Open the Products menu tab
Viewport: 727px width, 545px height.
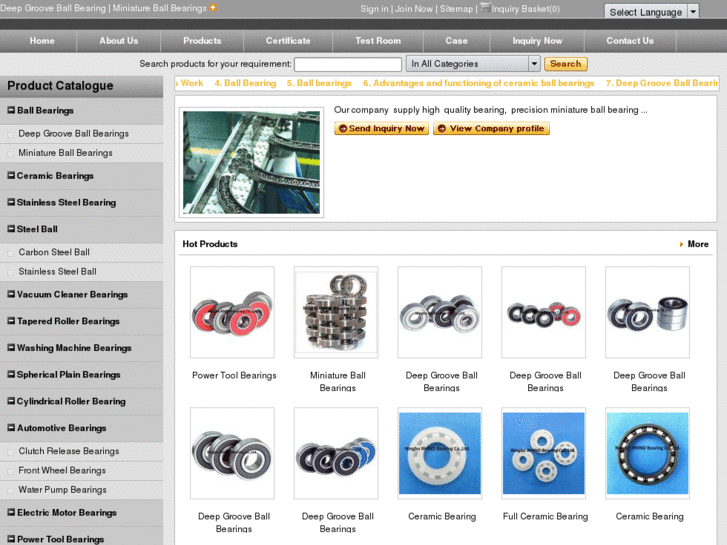[202, 41]
